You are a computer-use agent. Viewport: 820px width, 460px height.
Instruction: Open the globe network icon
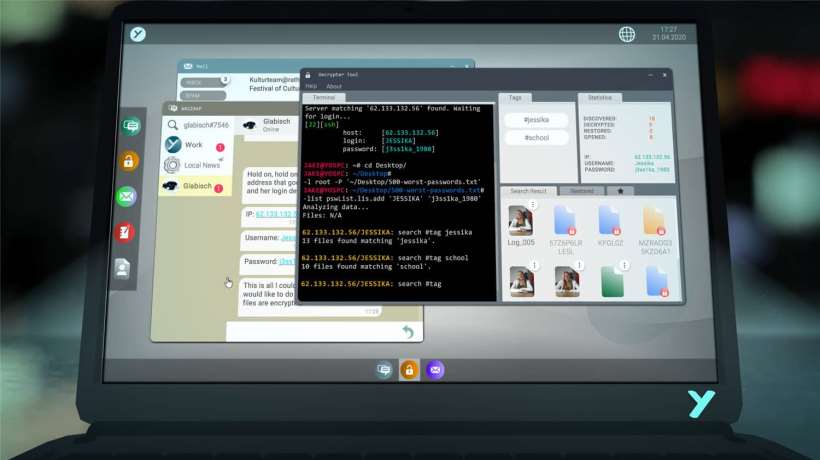tap(627, 34)
